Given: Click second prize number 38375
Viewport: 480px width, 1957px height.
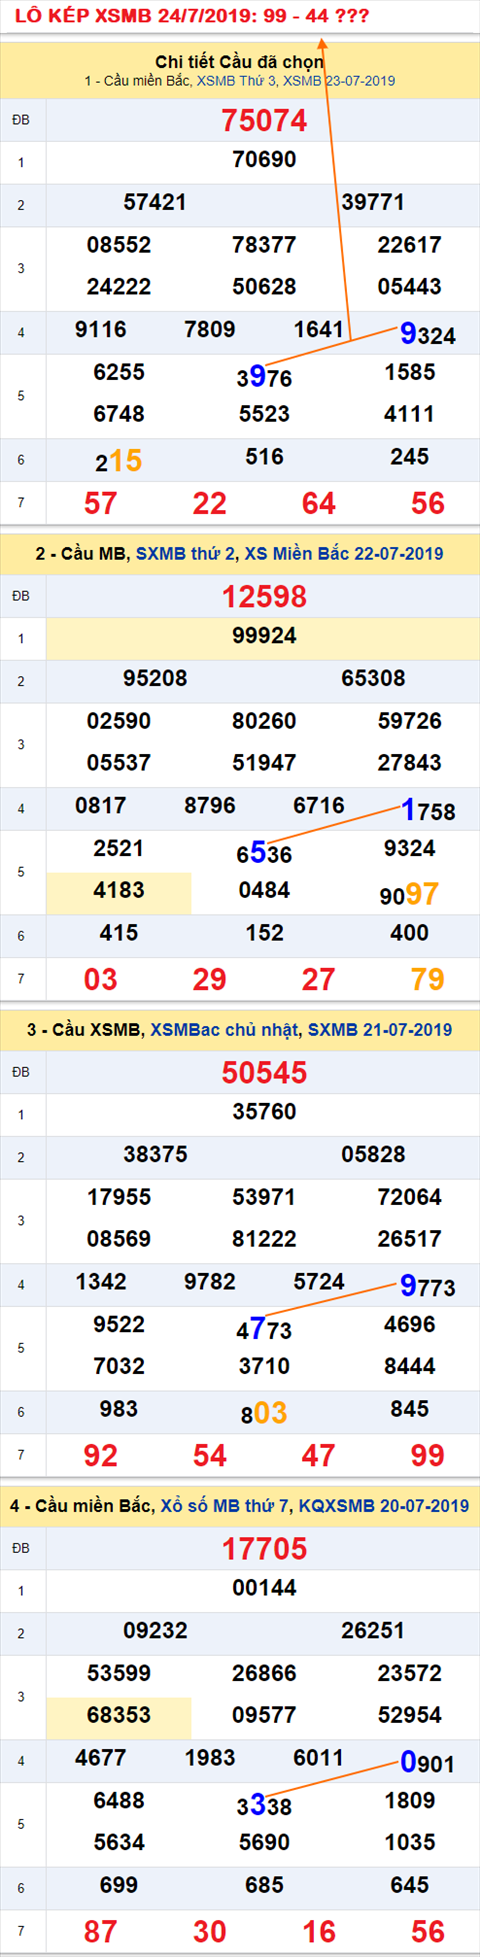Looking at the screenshot, I should (155, 1155).
